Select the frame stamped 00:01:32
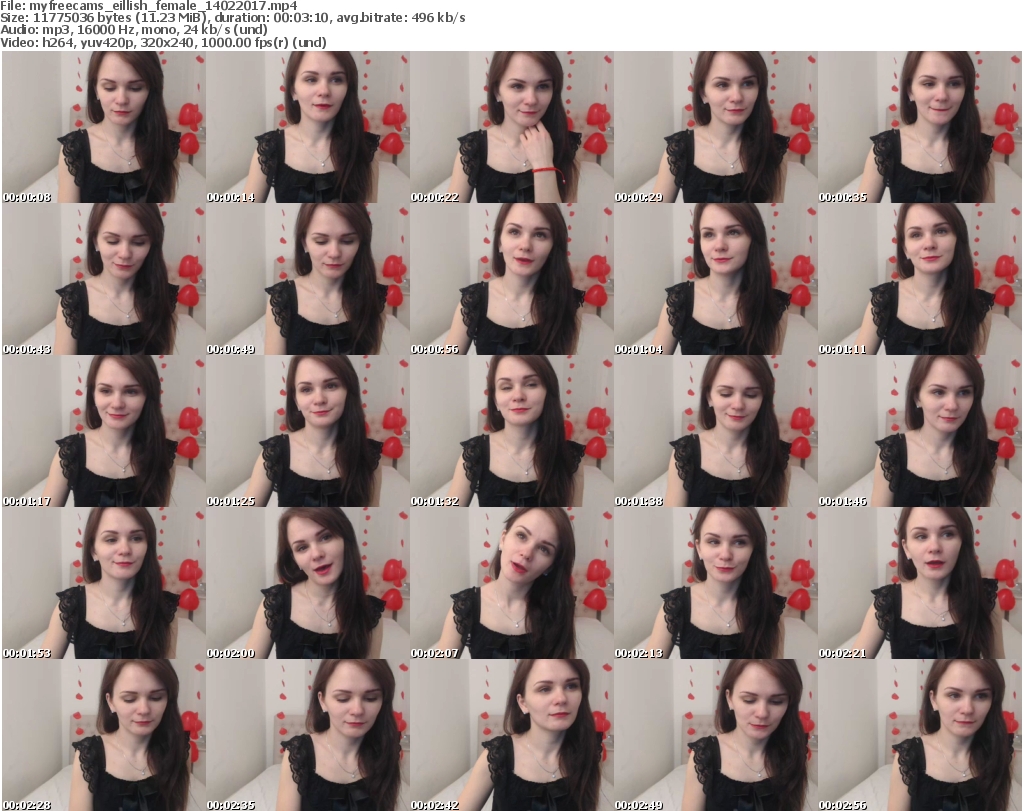The image size is (1024, 811). point(512,431)
